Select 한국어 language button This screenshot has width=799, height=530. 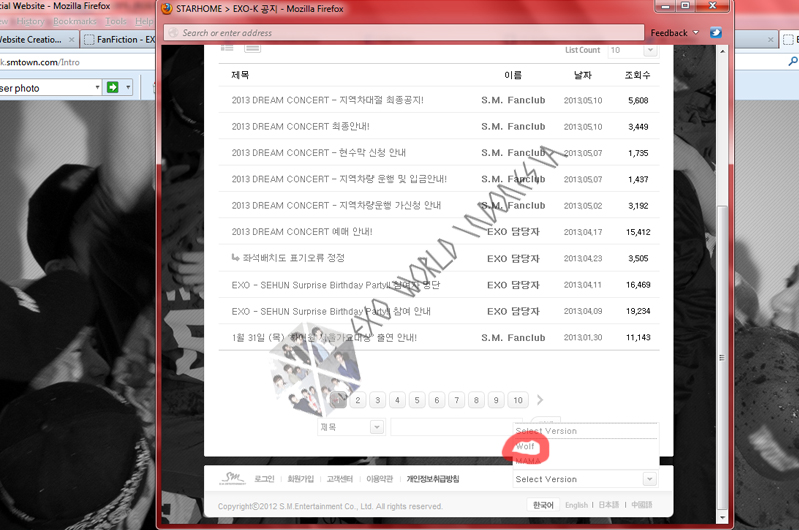click(x=543, y=505)
